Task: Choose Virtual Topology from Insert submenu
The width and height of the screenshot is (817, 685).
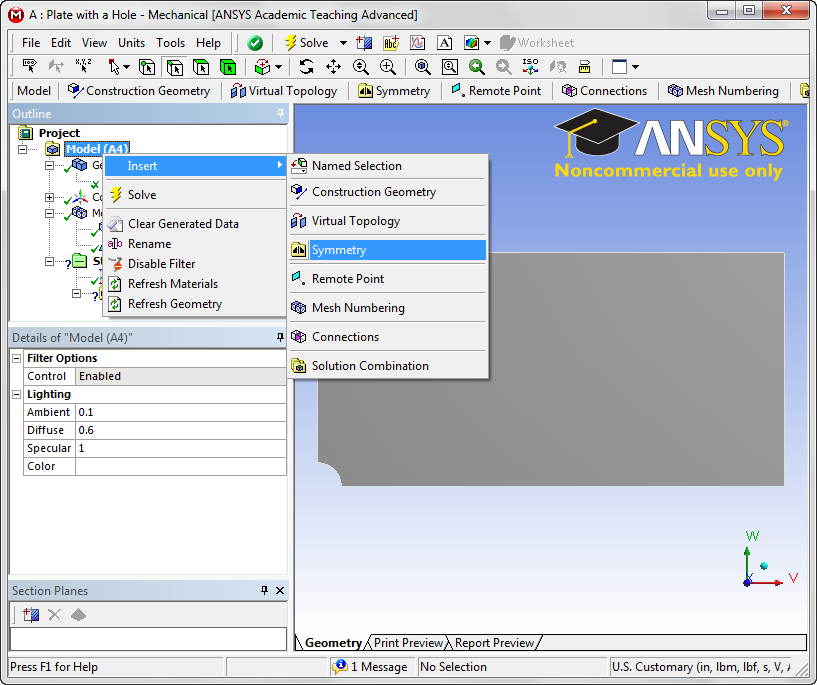Action: tap(388, 221)
